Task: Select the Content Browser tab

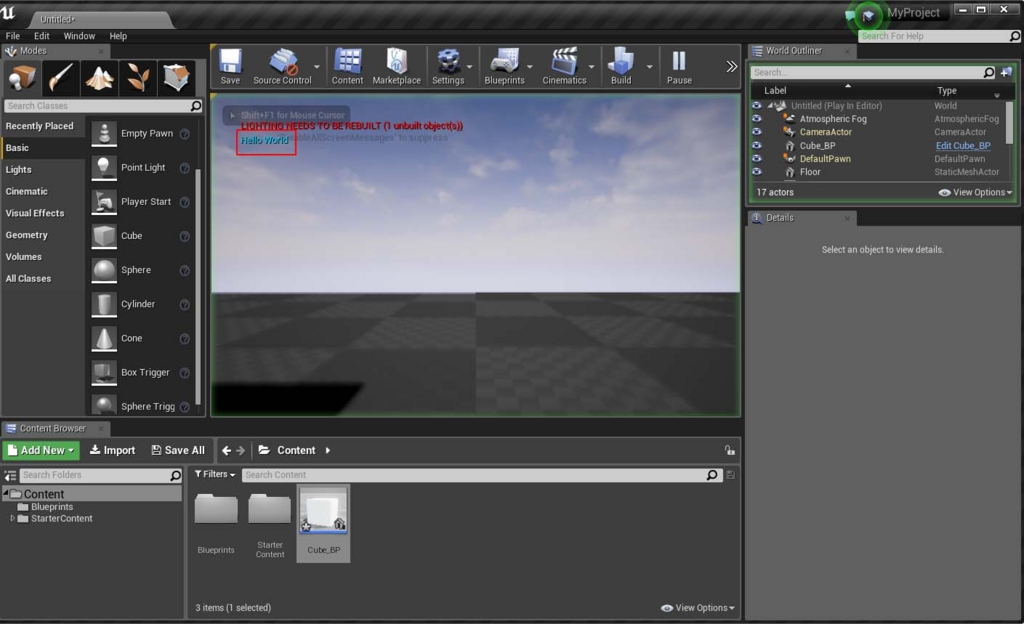Action: [56, 428]
